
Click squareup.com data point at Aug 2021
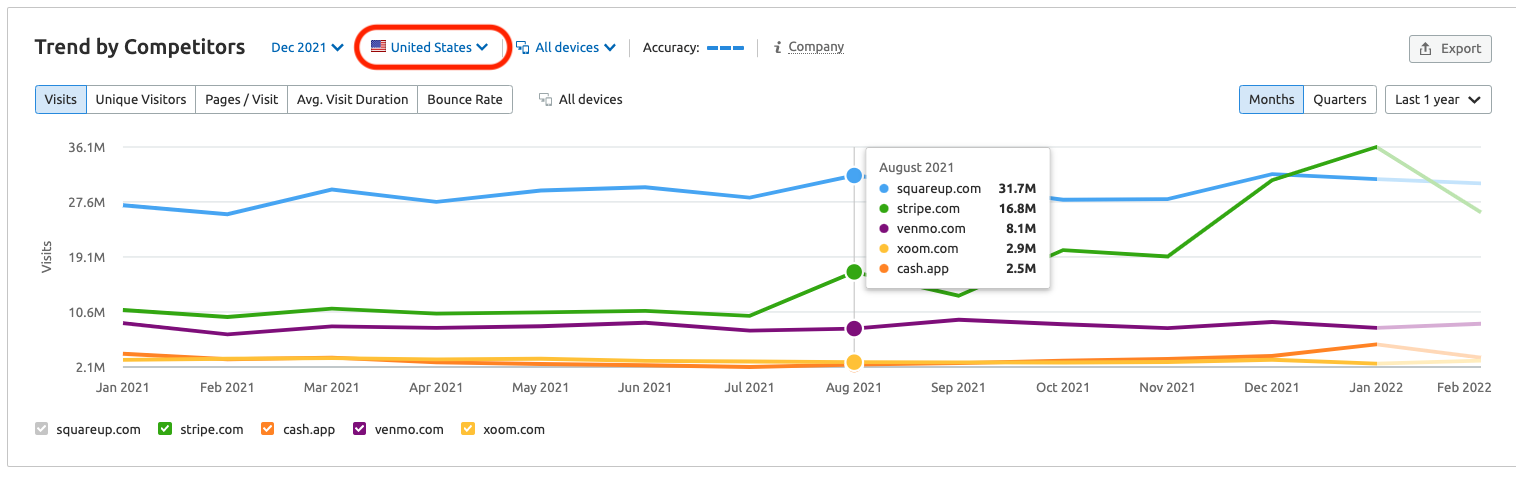(x=854, y=175)
